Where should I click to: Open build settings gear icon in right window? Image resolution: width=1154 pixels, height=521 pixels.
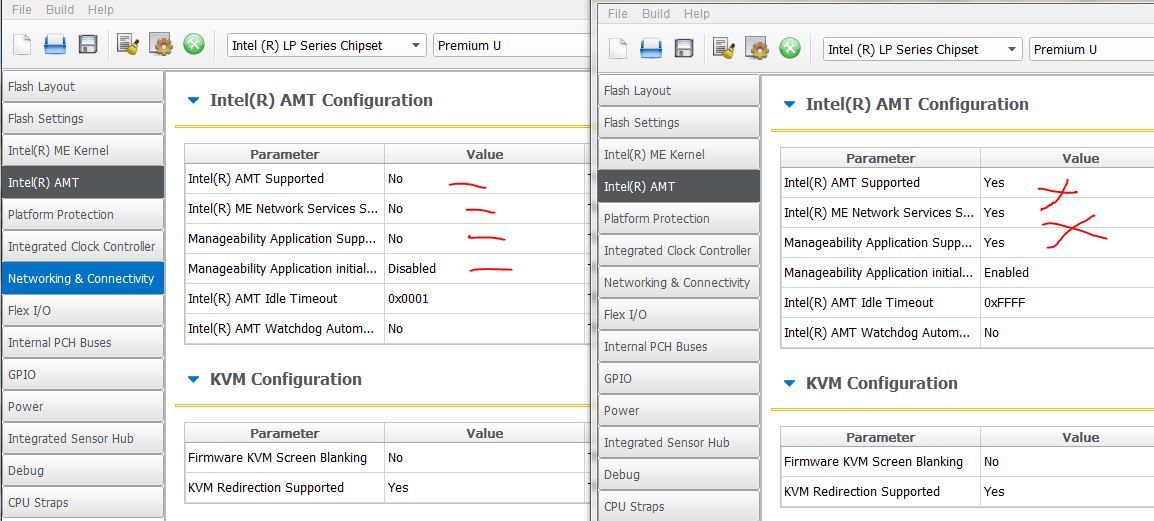(757, 49)
